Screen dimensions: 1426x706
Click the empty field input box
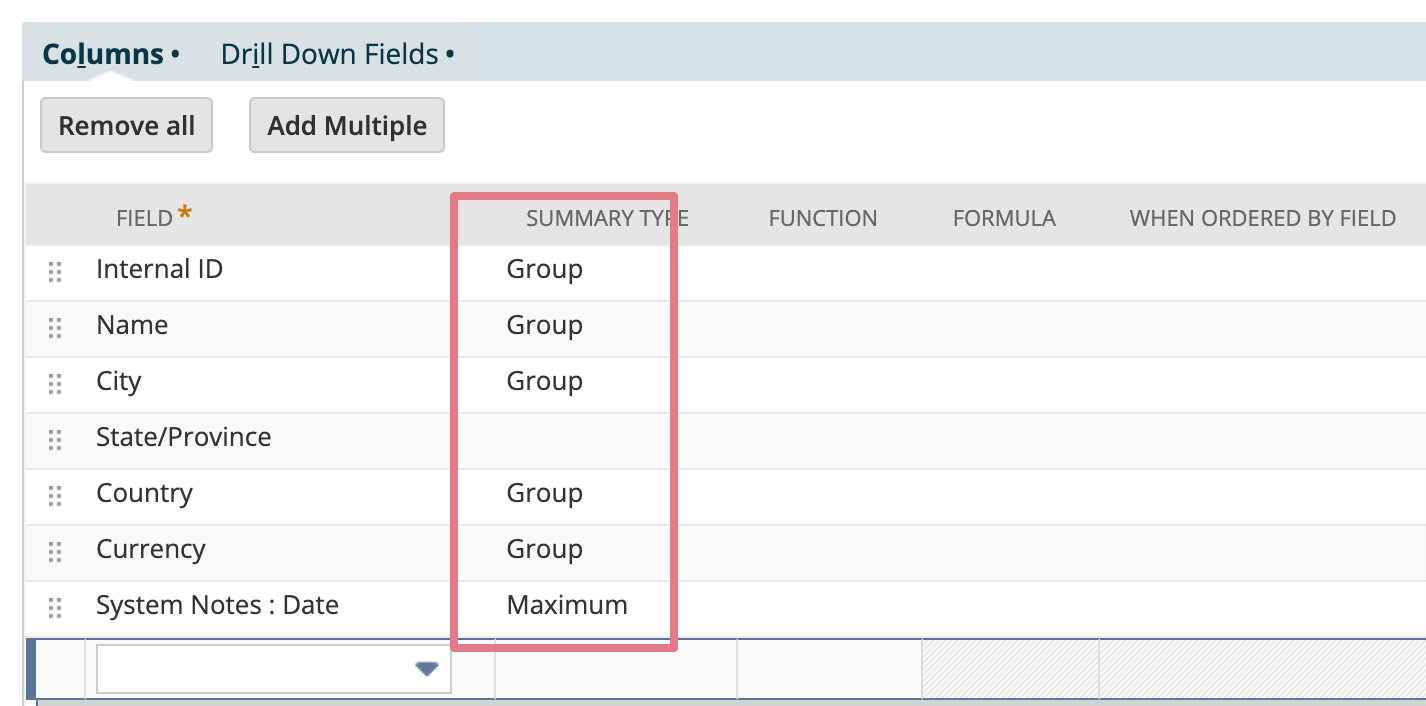(x=255, y=669)
